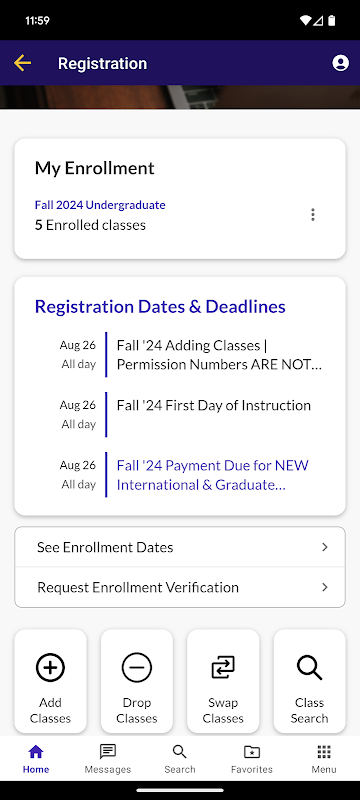This screenshot has width=360, height=800.
Task: Expand See Enrollment Dates chevron
Action: (325, 547)
